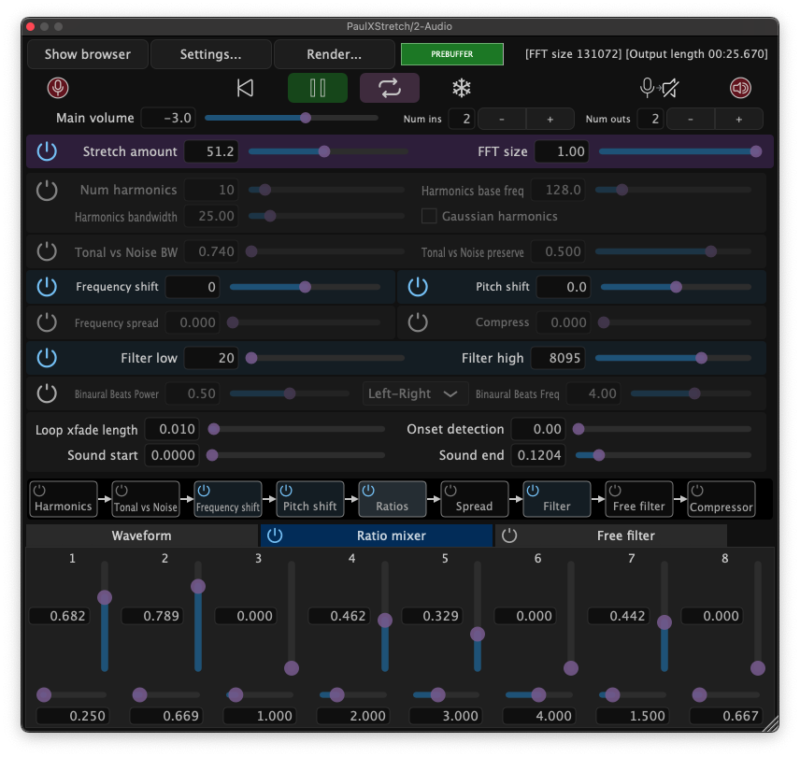
Task: Toggle Pitch shift power button
Action: 418,287
